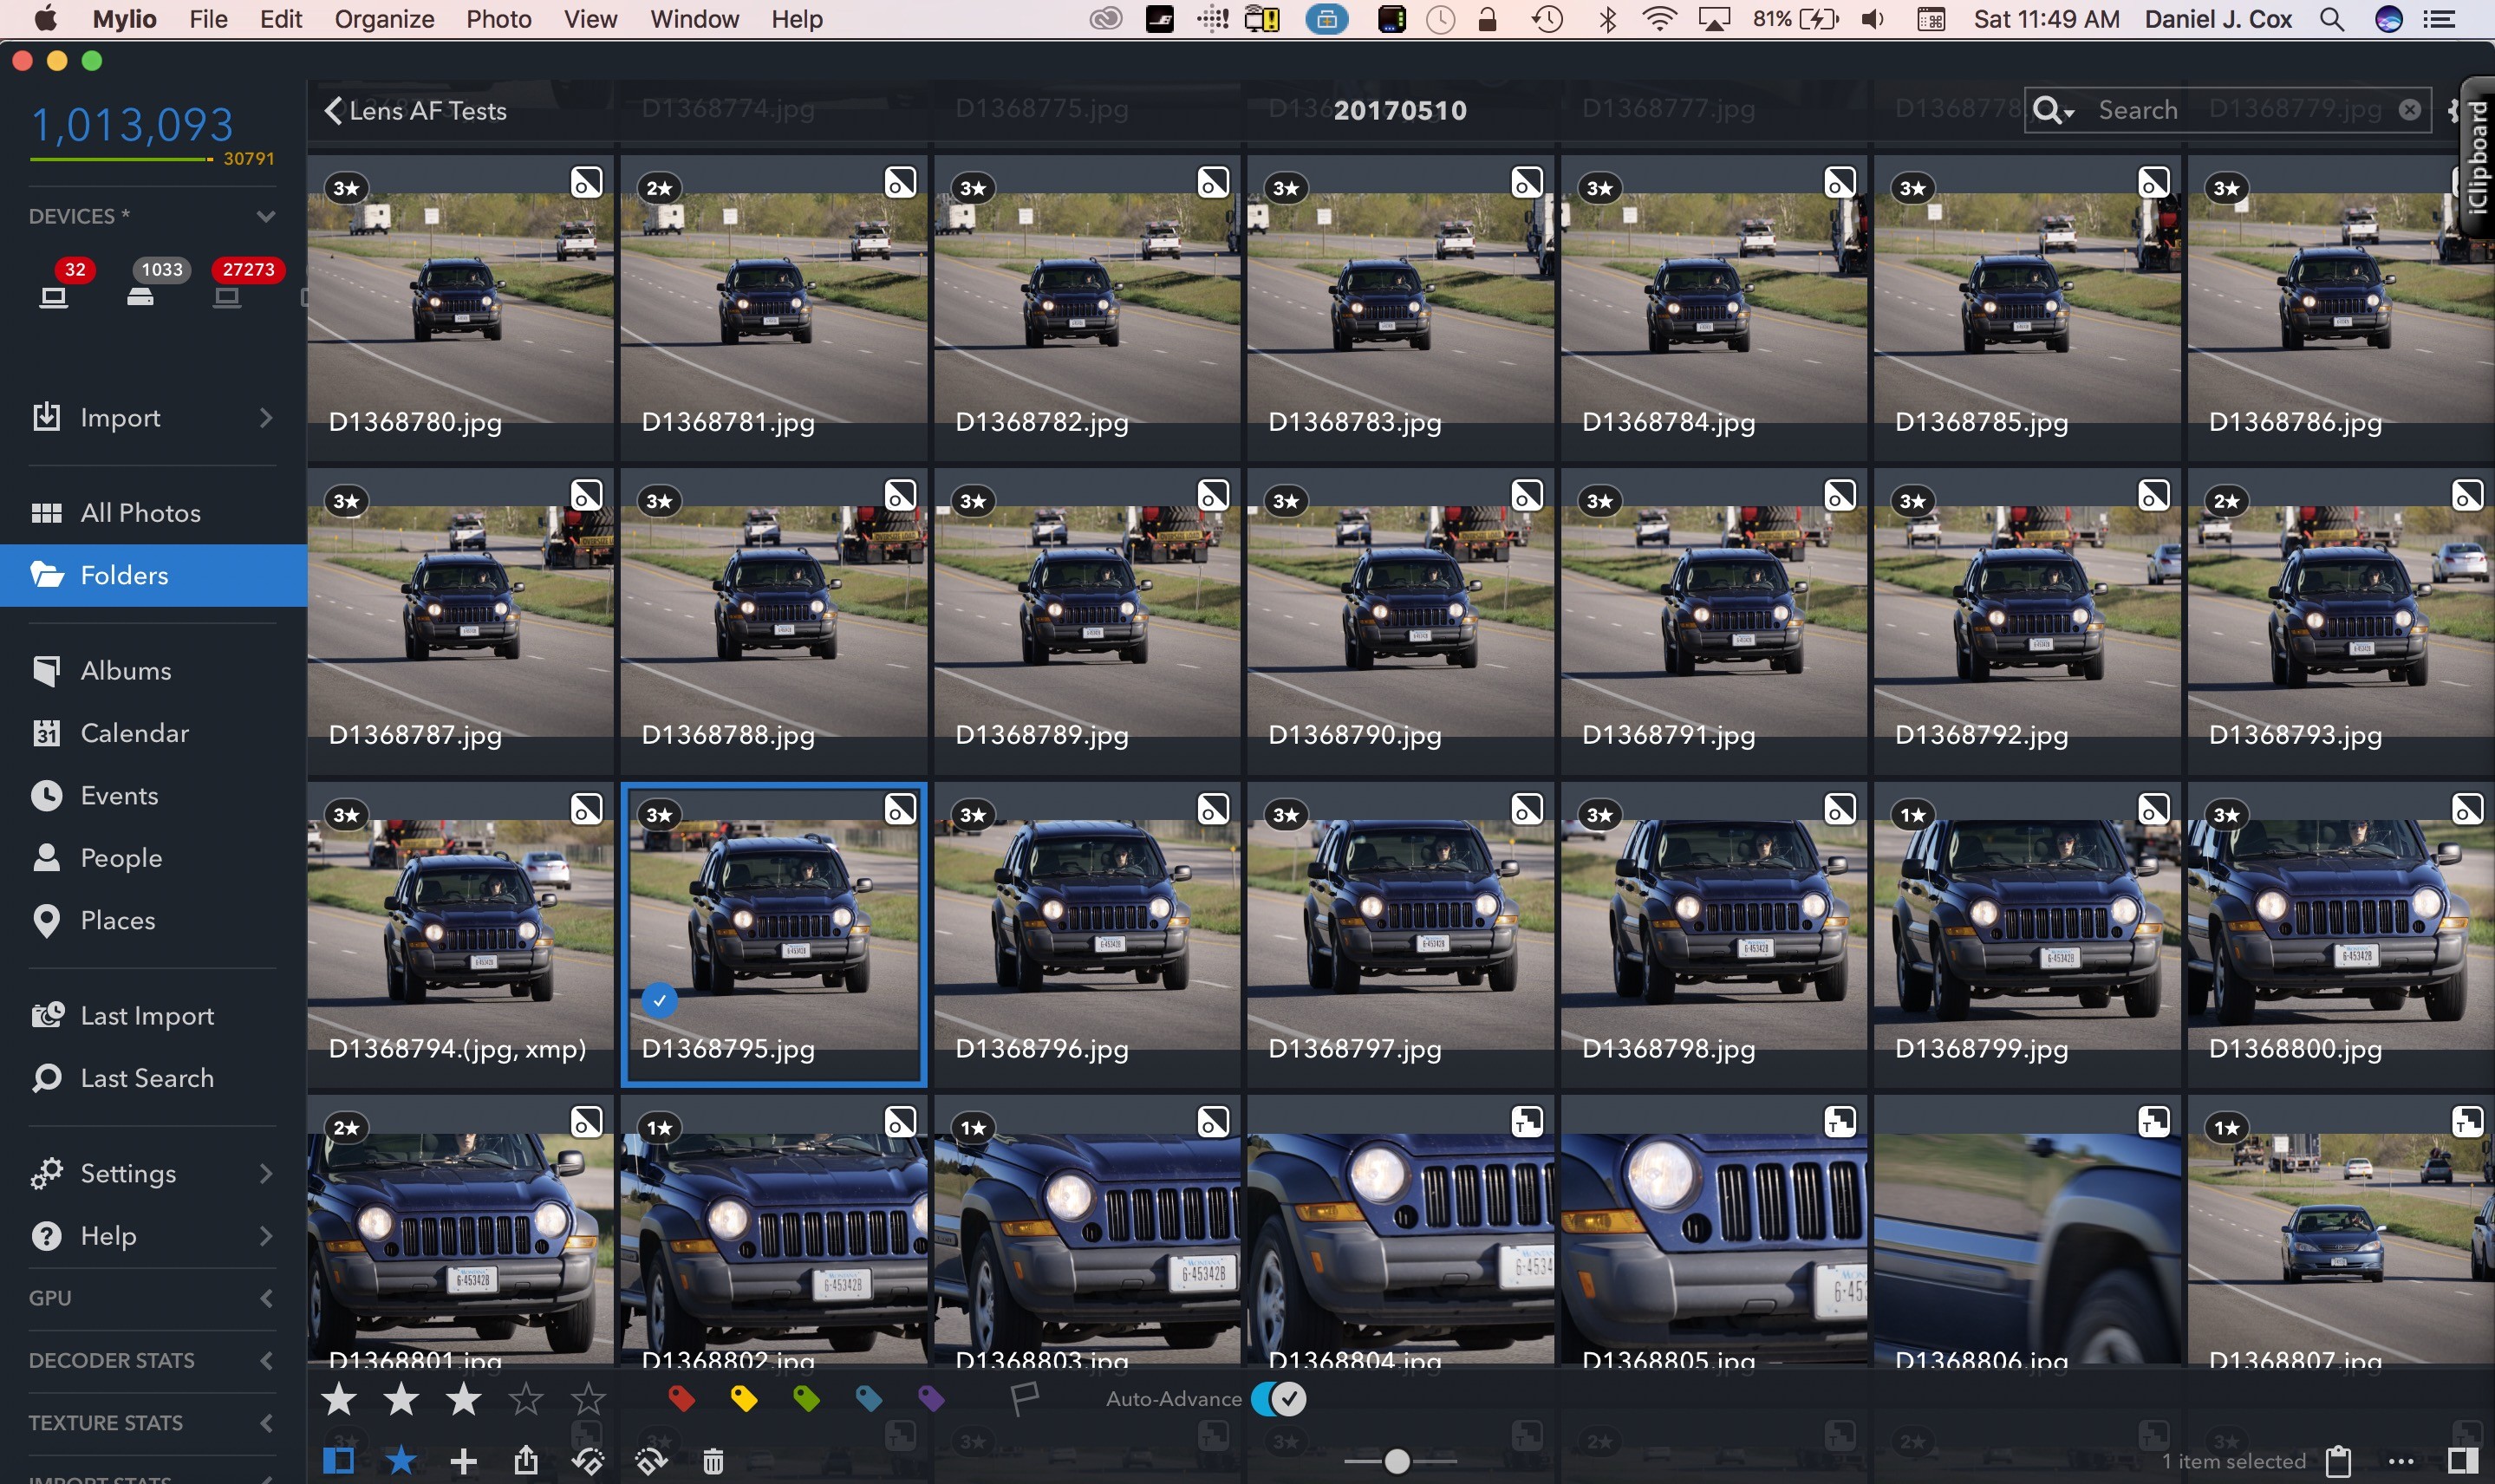Collapse the DEVICES section chevron

tap(265, 216)
